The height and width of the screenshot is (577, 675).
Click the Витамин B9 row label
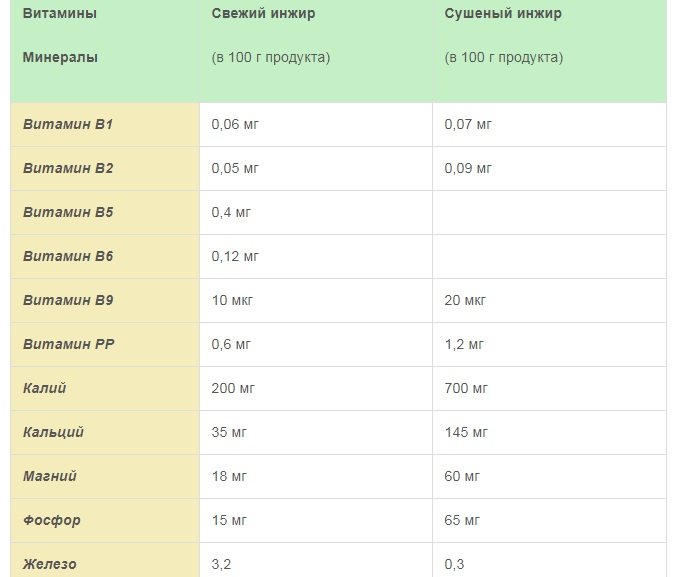tap(68, 301)
